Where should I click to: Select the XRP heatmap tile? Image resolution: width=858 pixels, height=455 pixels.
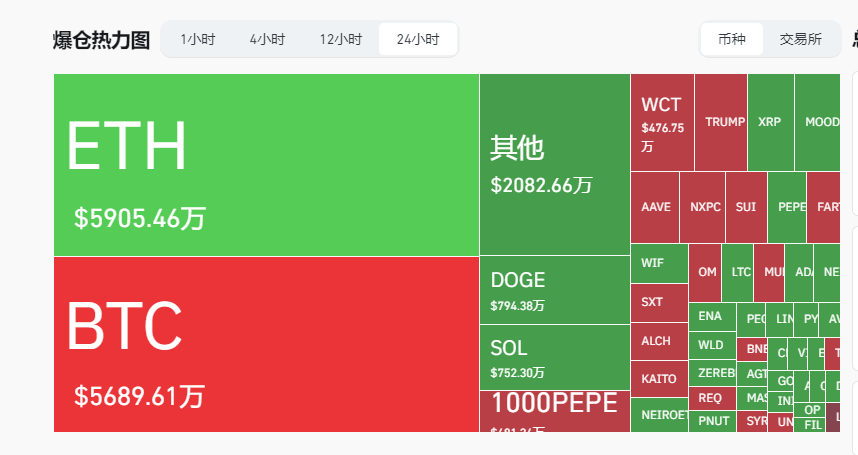pyautogui.click(x=770, y=122)
